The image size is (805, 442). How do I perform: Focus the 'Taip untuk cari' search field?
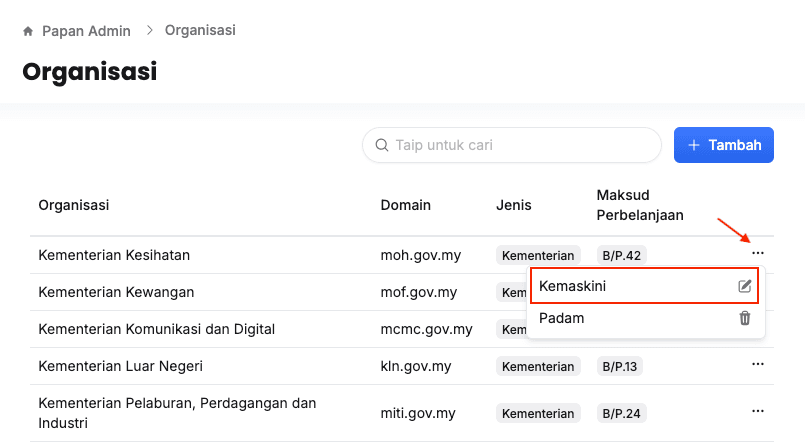click(520, 145)
